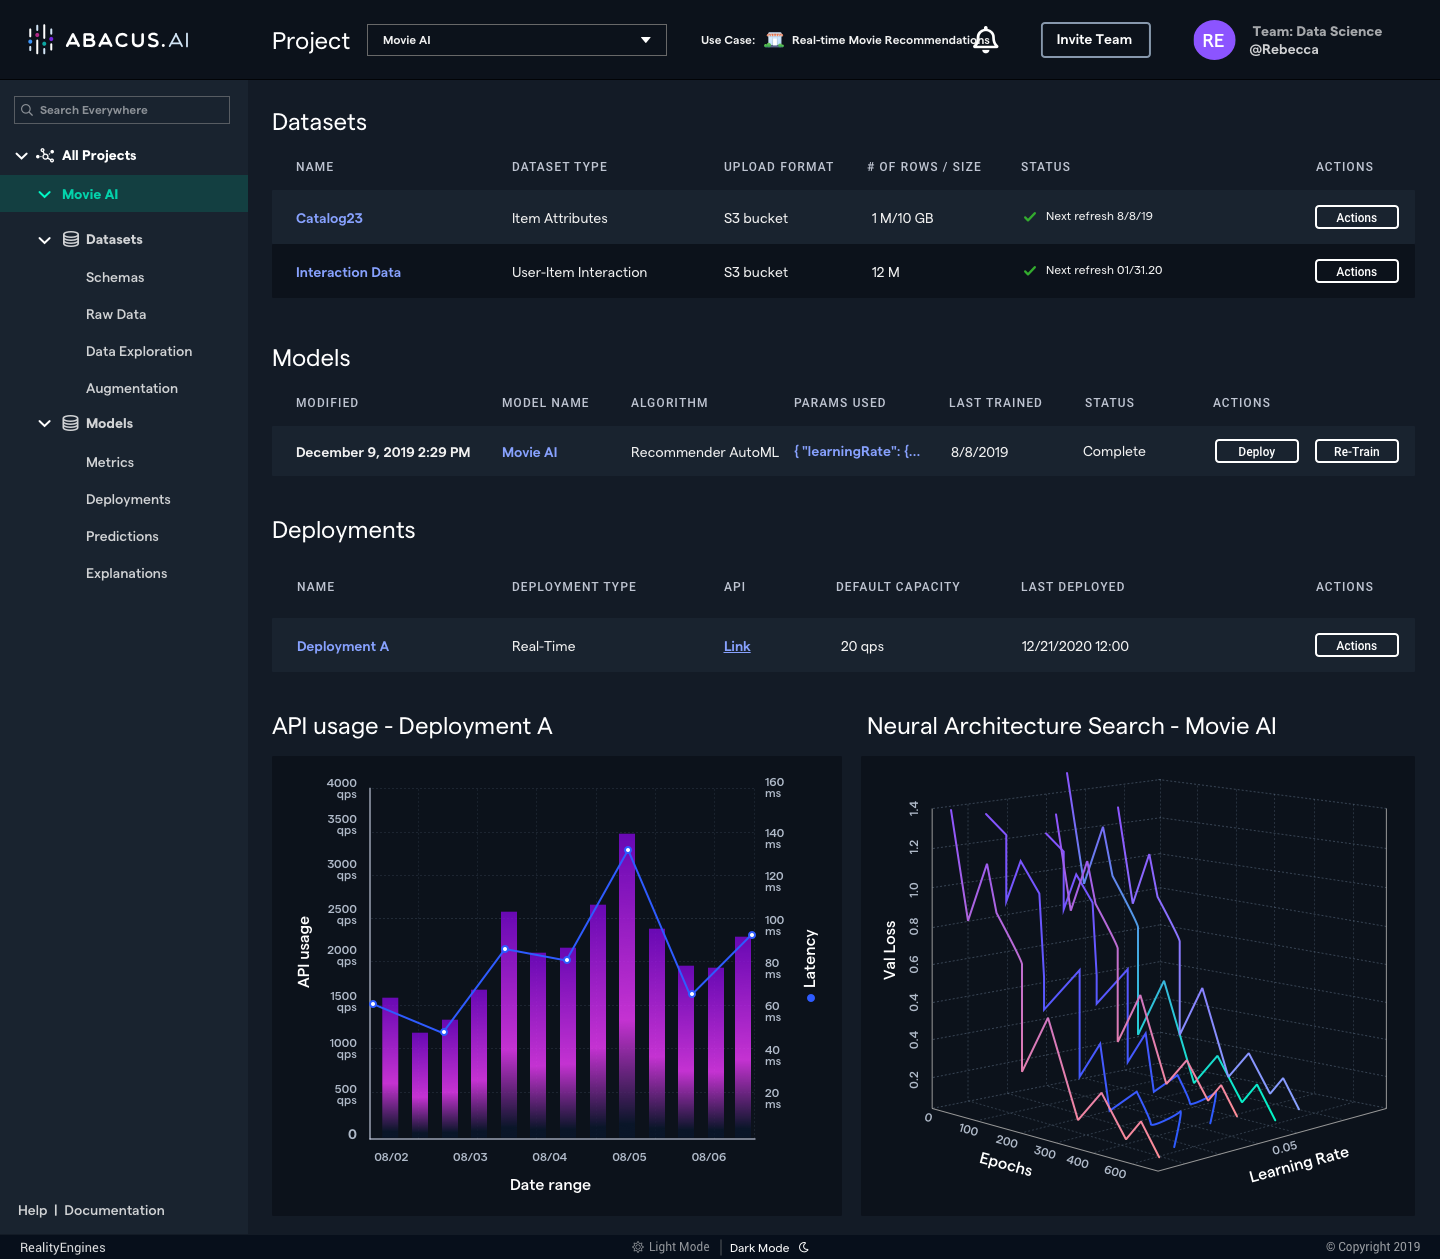Go to Deployments in the sidebar
1440x1259 pixels.
pyautogui.click(x=128, y=499)
